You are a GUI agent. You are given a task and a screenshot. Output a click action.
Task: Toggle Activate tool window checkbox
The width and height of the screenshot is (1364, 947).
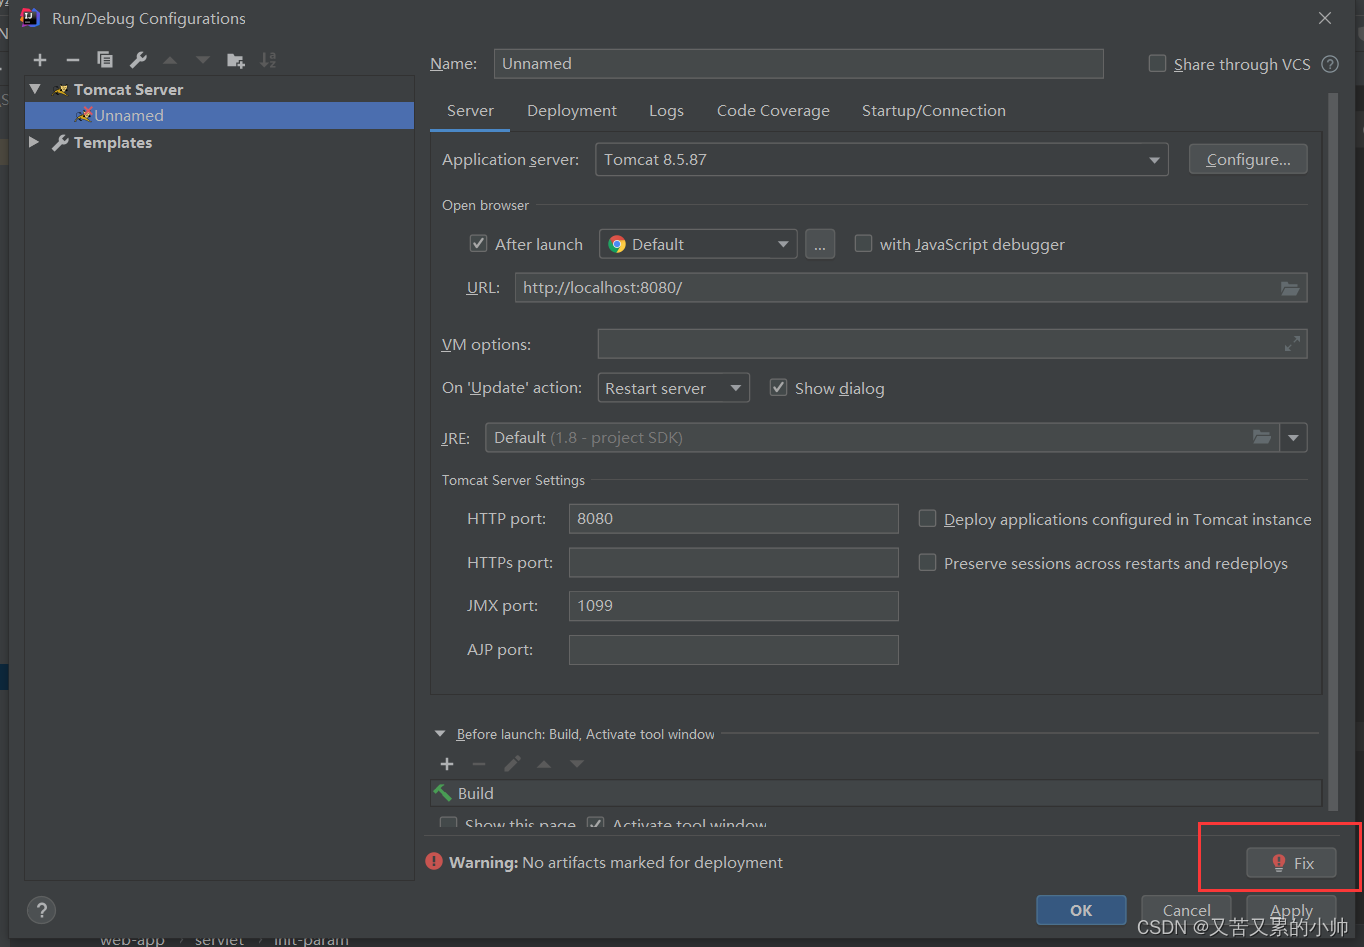[595, 824]
